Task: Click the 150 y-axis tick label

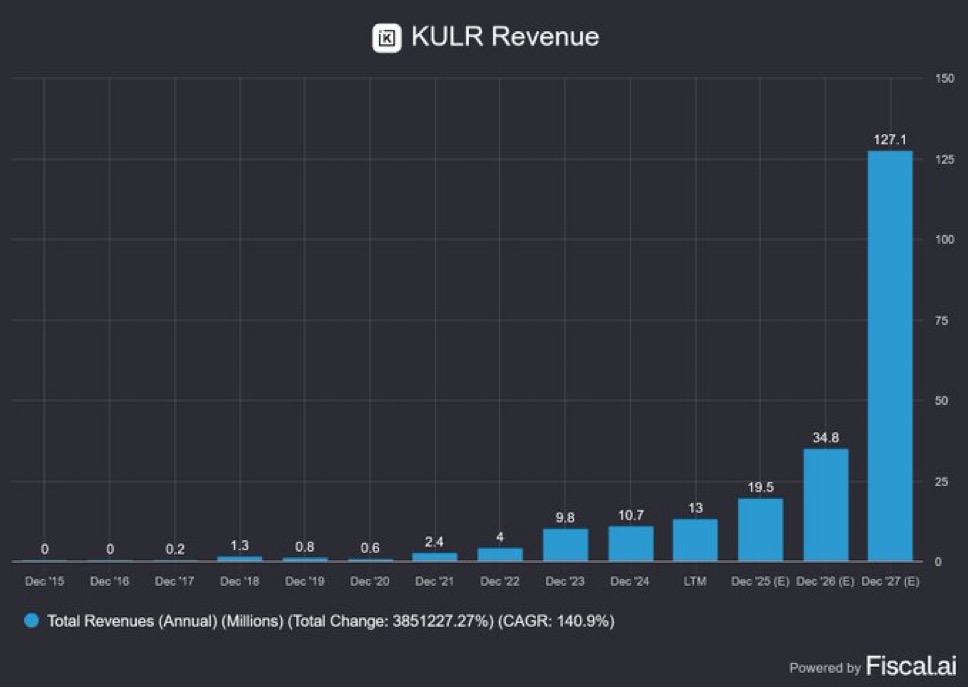Action: (x=945, y=78)
